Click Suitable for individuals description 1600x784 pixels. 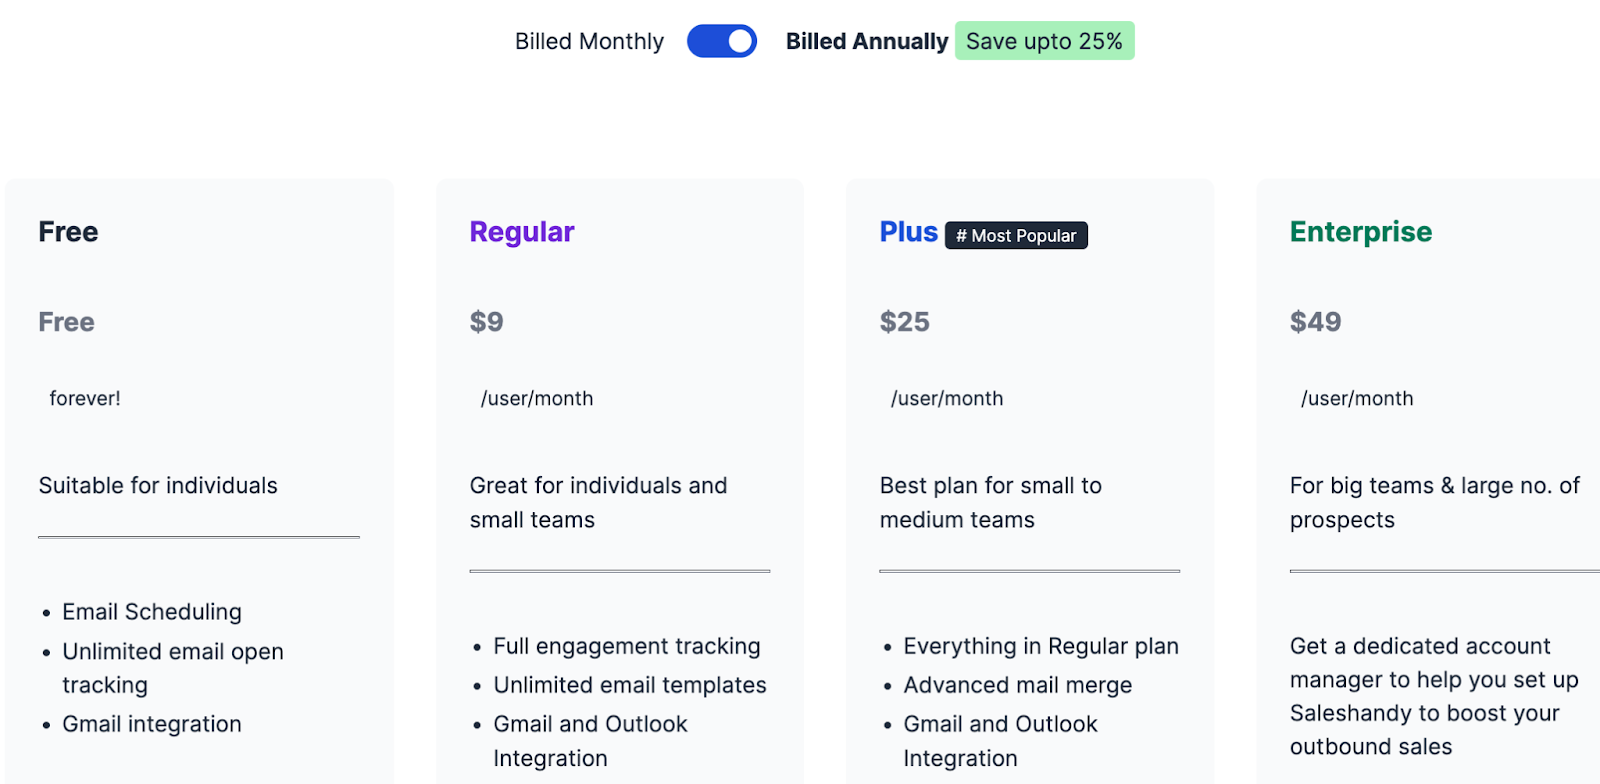[158, 486]
